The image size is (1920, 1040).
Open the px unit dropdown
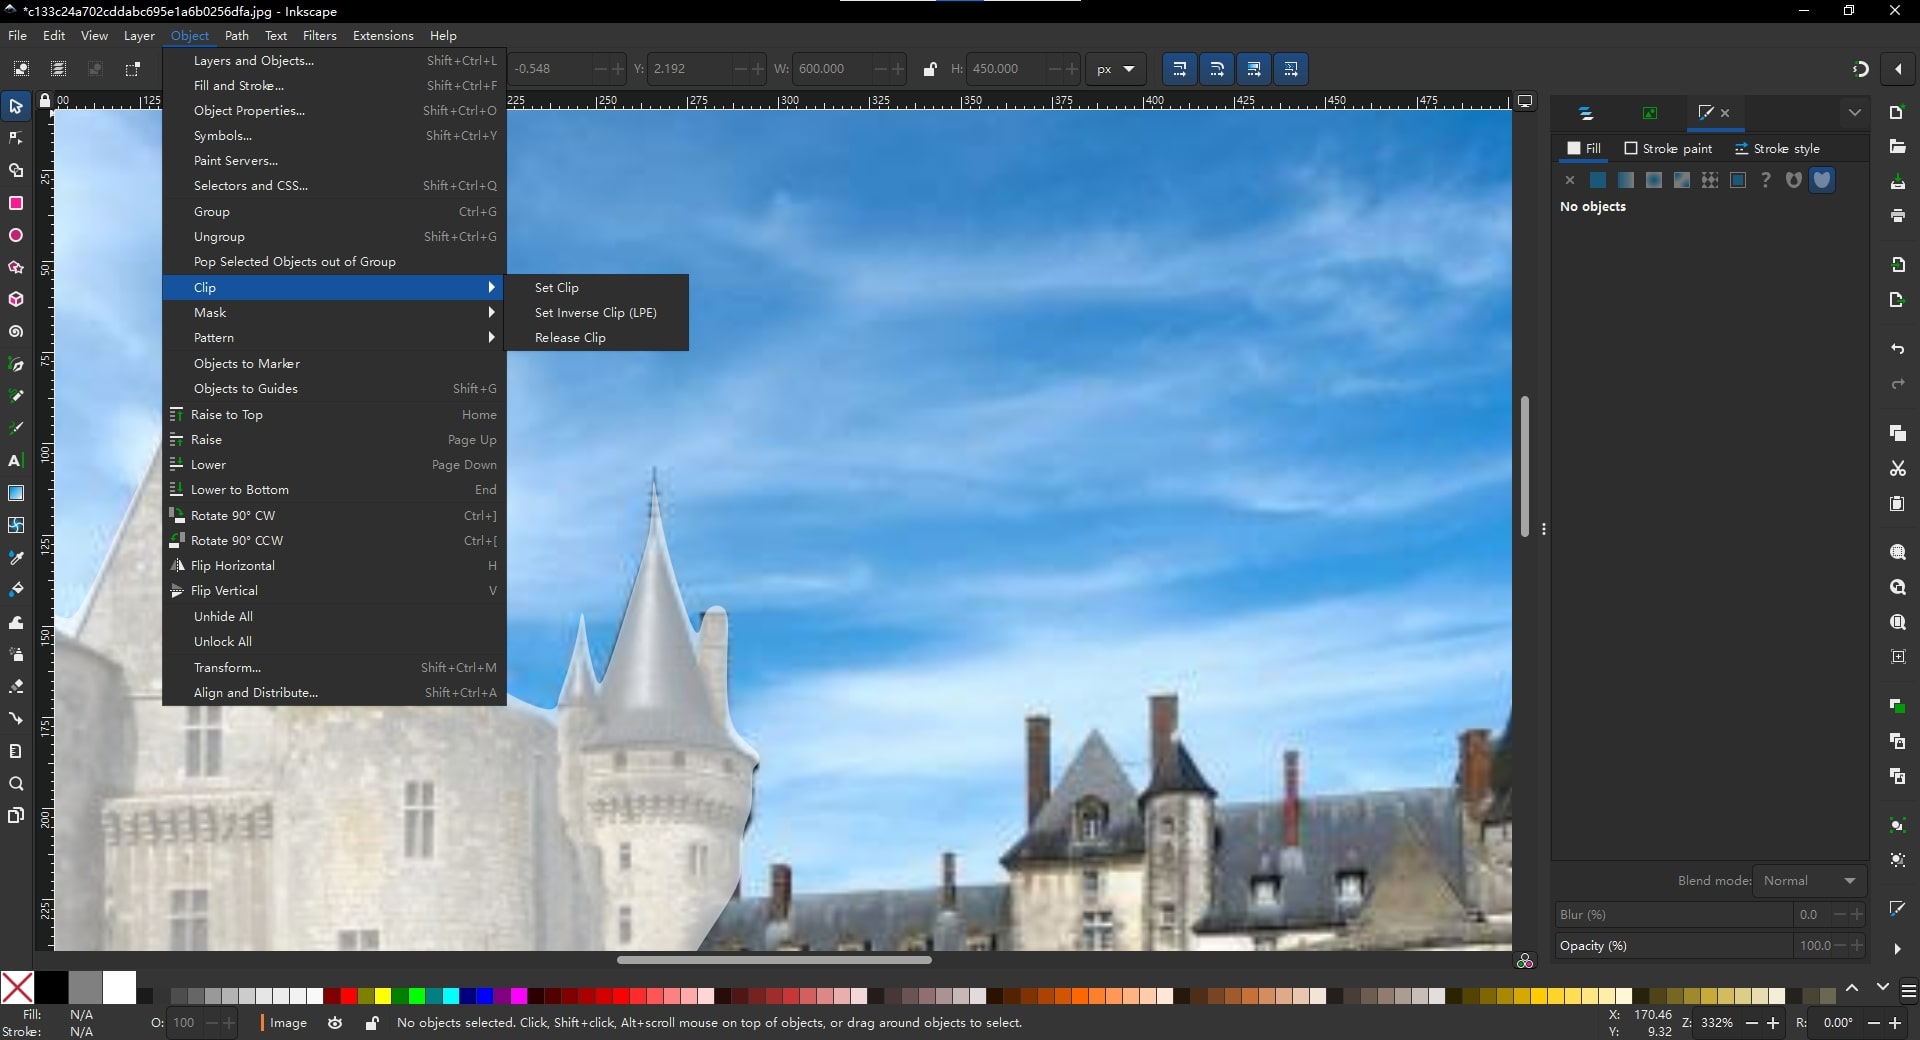click(x=1116, y=69)
